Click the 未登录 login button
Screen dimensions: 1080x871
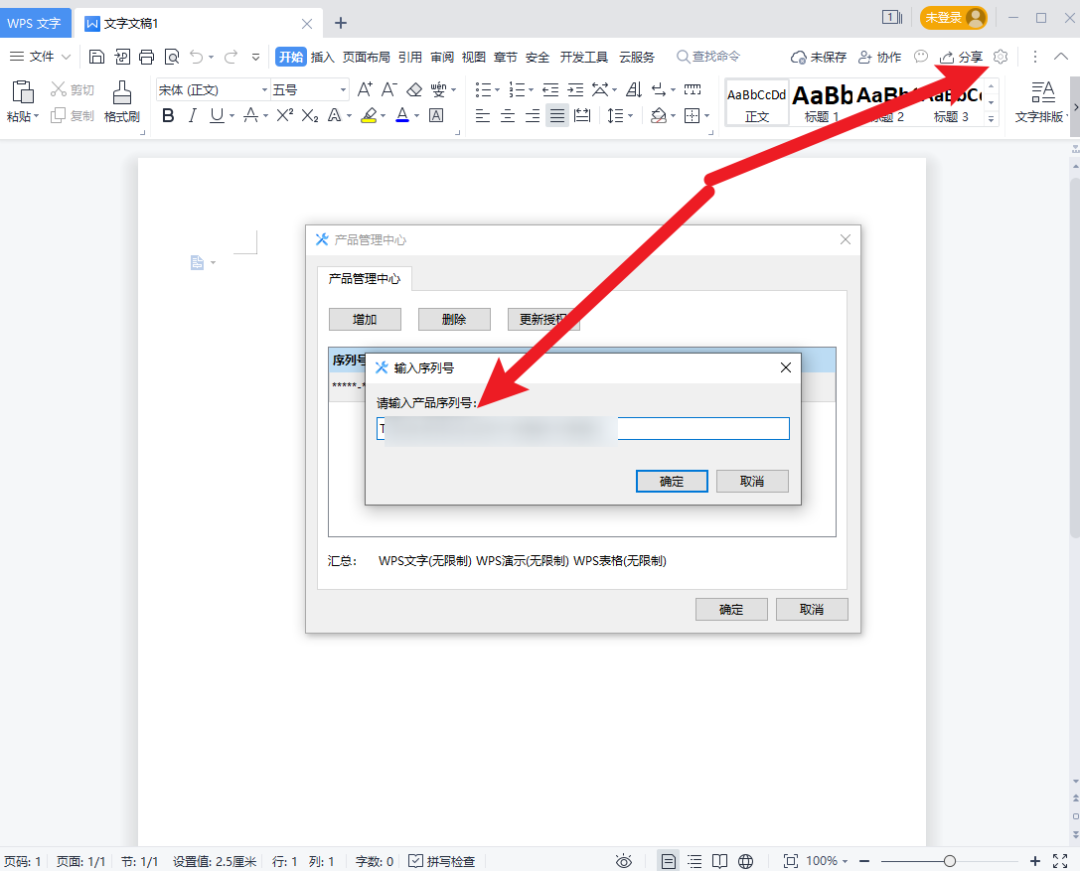954,18
